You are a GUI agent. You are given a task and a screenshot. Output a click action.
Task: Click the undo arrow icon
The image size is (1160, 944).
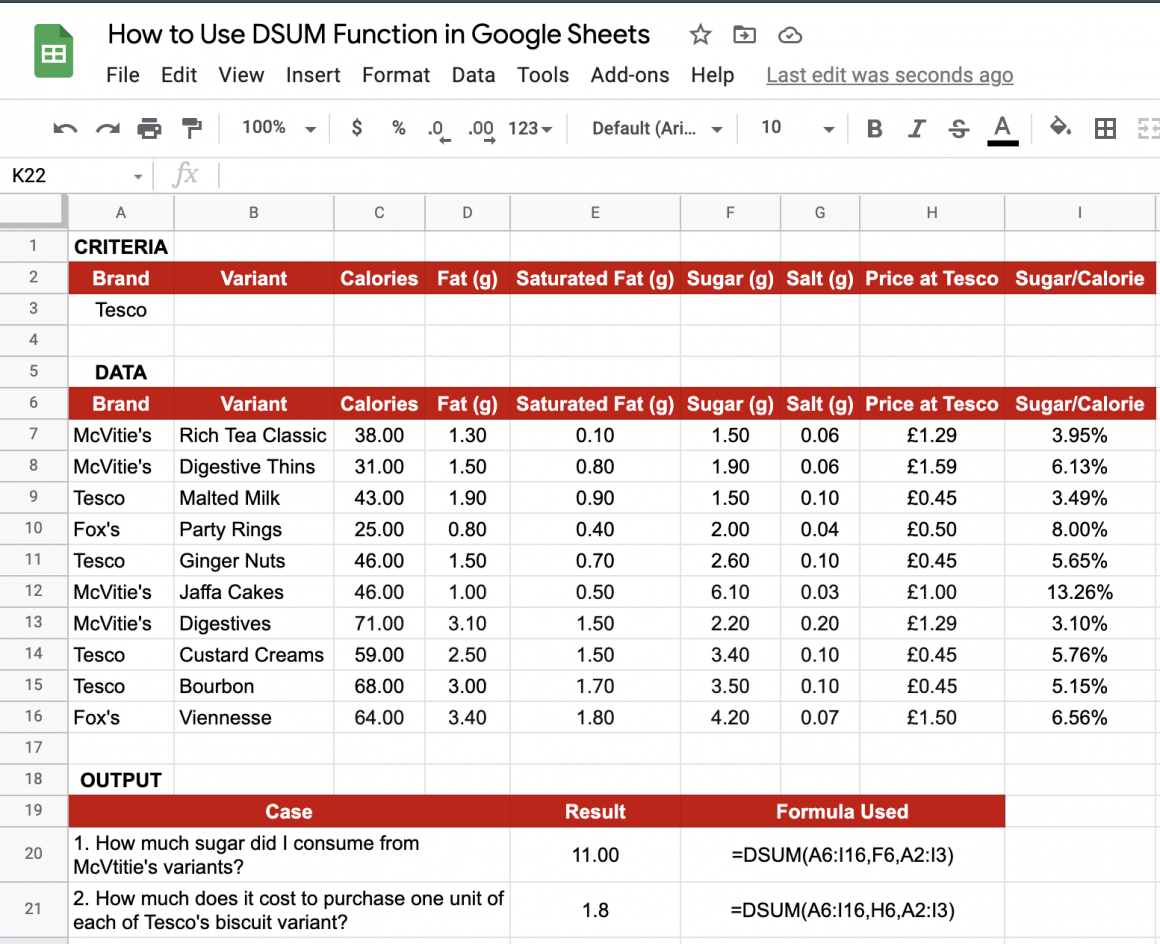65,128
